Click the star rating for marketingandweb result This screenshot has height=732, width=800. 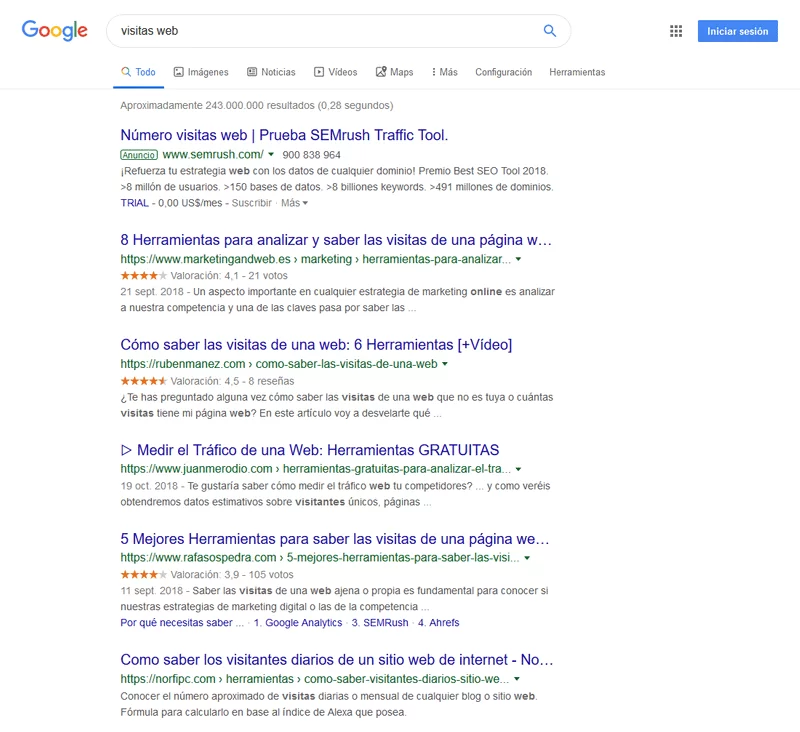tap(143, 275)
